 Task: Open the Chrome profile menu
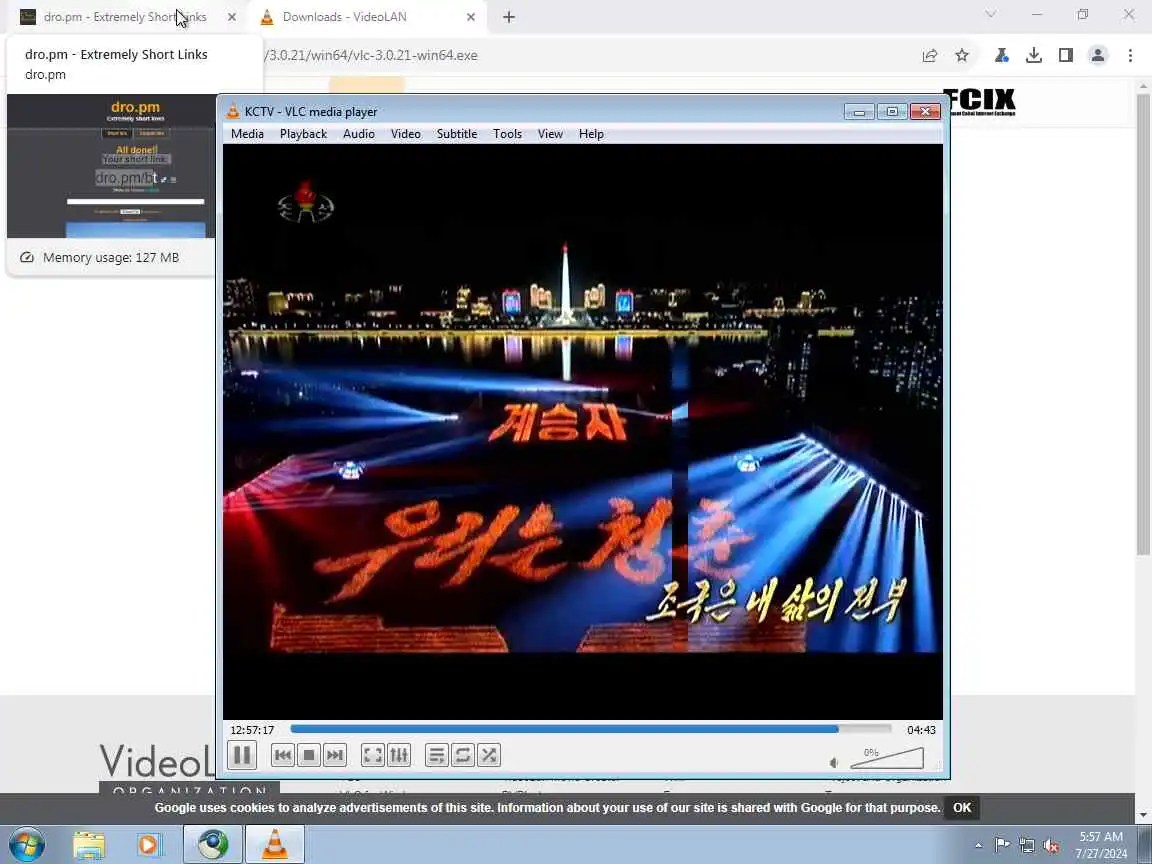pos(1098,55)
